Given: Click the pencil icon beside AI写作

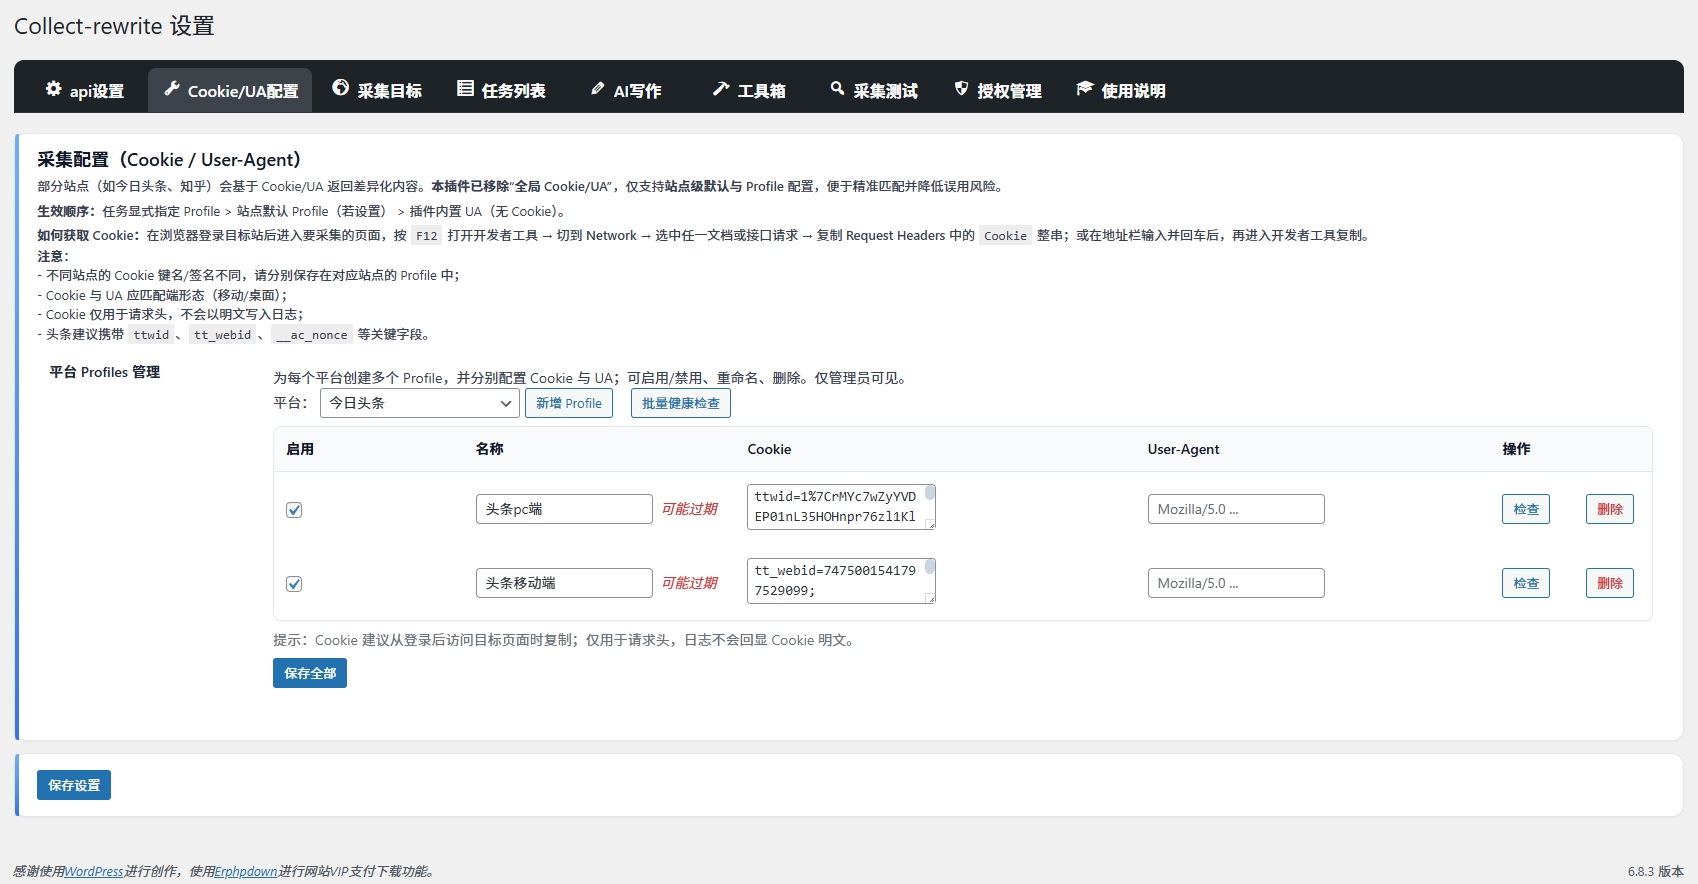Looking at the screenshot, I should coord(598,89).
